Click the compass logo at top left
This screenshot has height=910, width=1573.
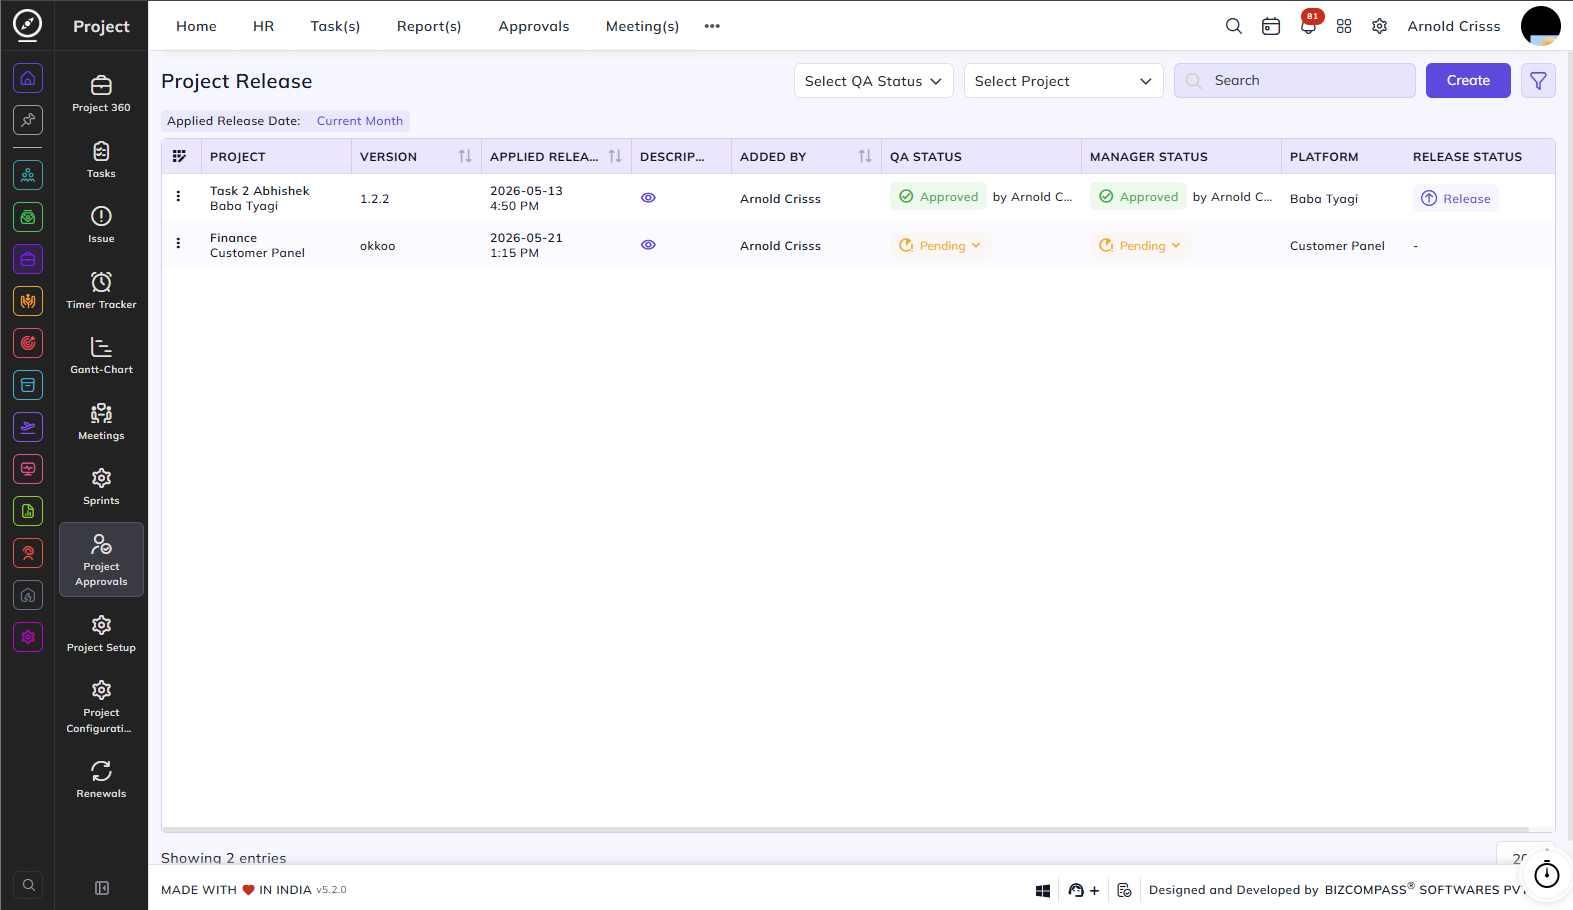tap(28, 24)
